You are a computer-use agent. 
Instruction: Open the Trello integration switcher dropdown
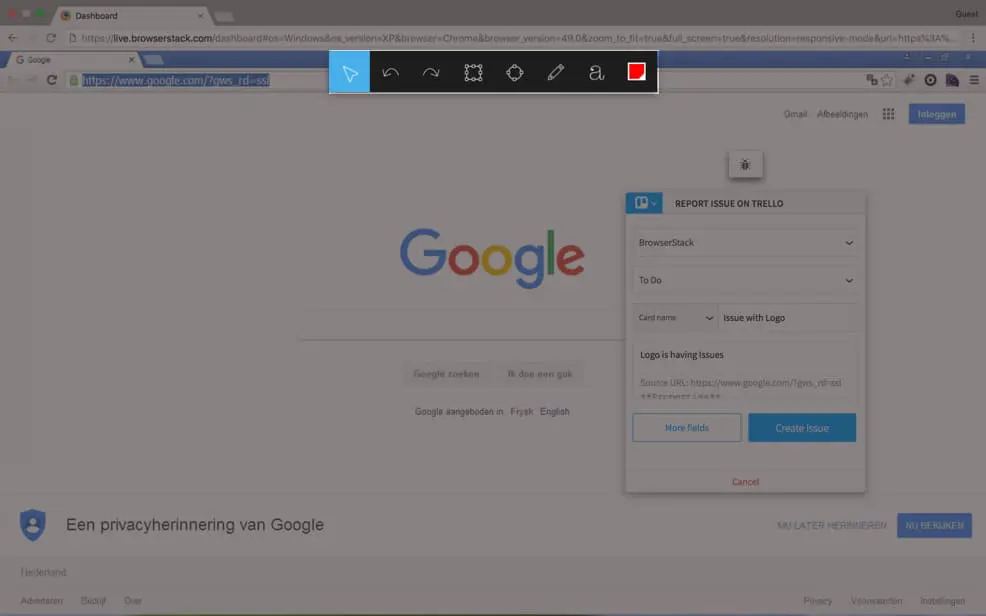pyautogui.click(x=643, y=203)
